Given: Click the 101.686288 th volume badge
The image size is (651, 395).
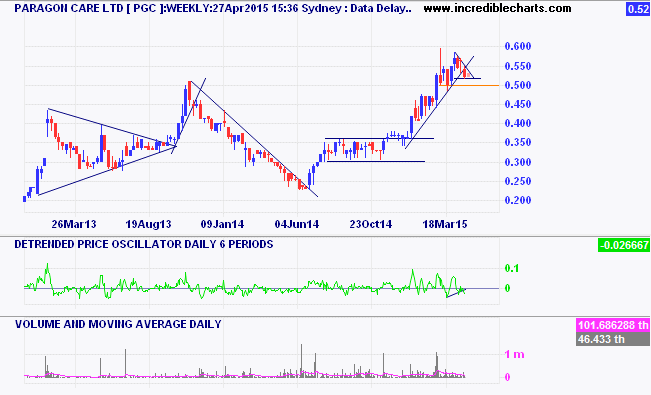Looking at the screenshot, I should 613,325.
